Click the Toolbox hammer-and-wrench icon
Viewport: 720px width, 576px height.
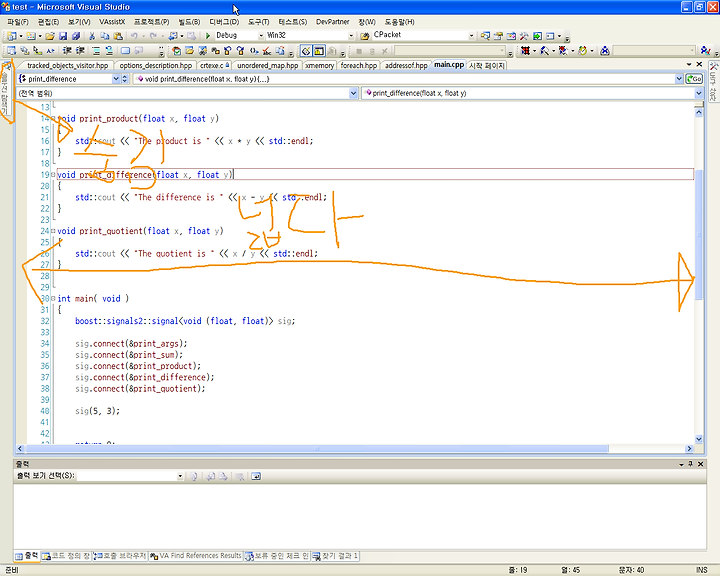tap(524, 36)
